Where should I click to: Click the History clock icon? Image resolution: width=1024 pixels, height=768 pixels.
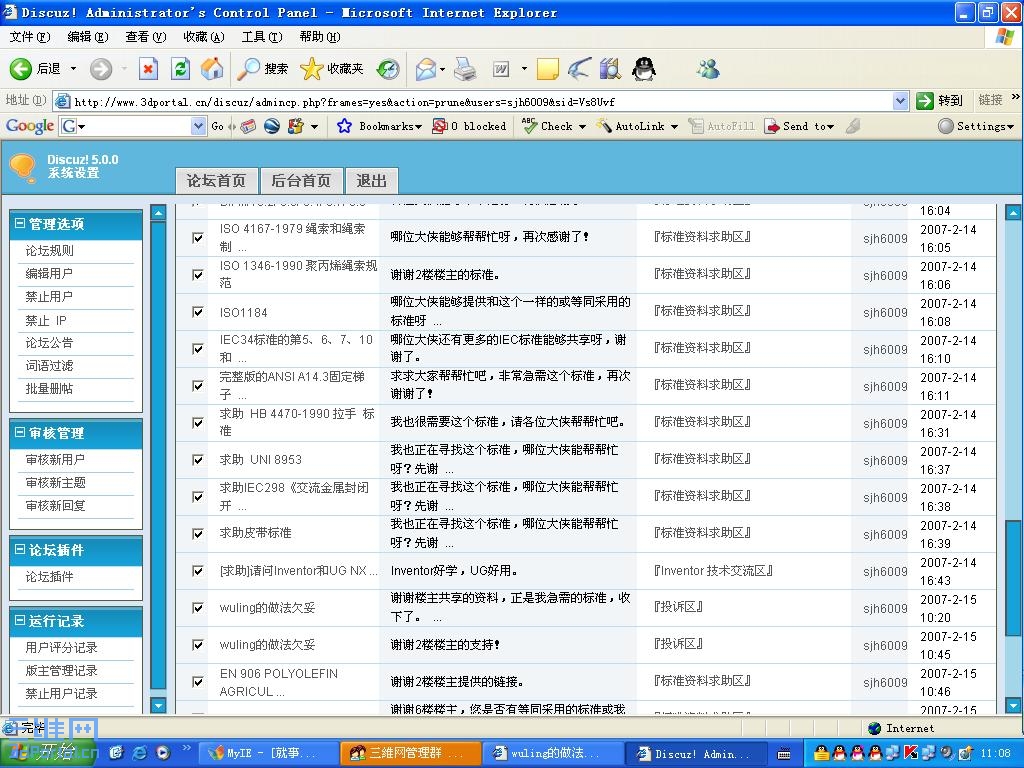click(x=388, y=69)
